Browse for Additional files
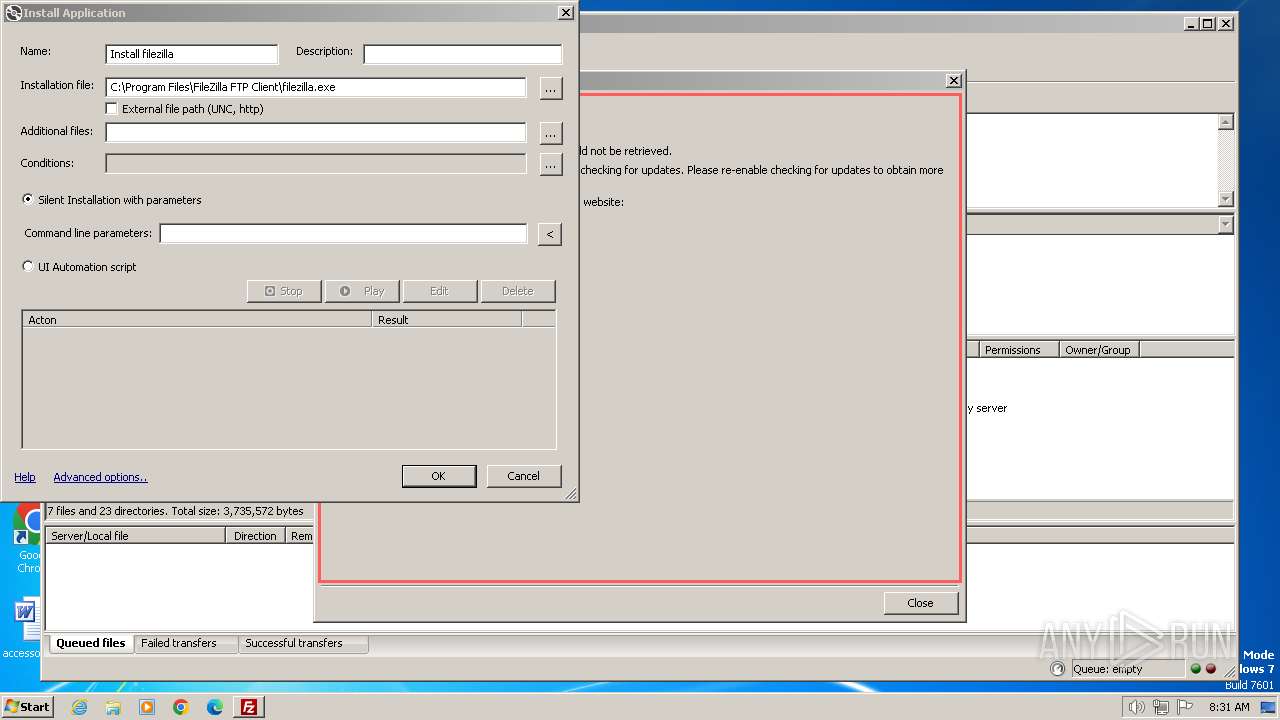 point(551,132)
